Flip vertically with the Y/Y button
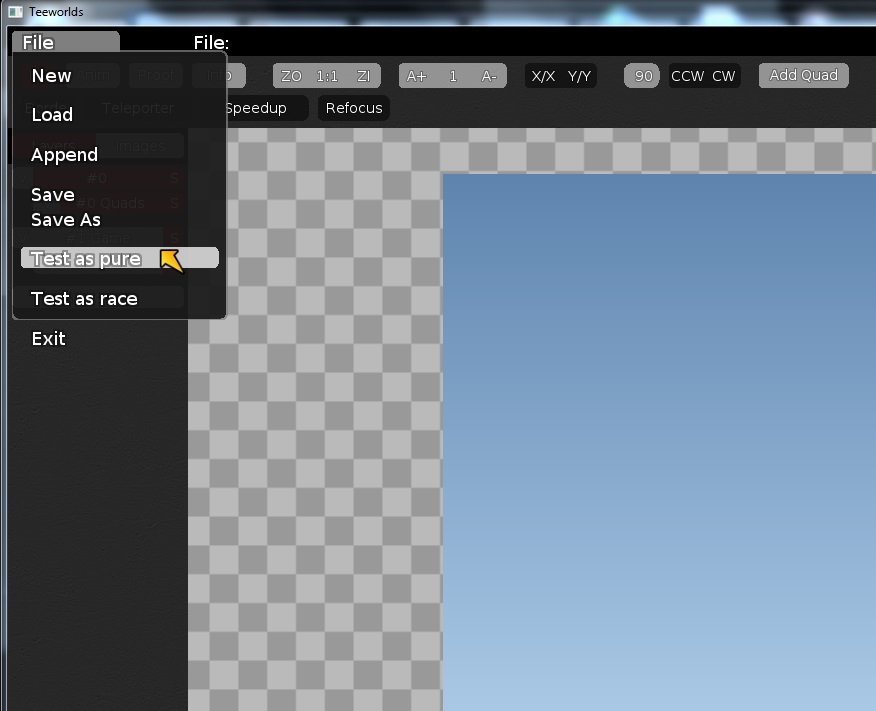Image resolution: width=876 pixels, height=711 pixels. (x=580, y=76)
